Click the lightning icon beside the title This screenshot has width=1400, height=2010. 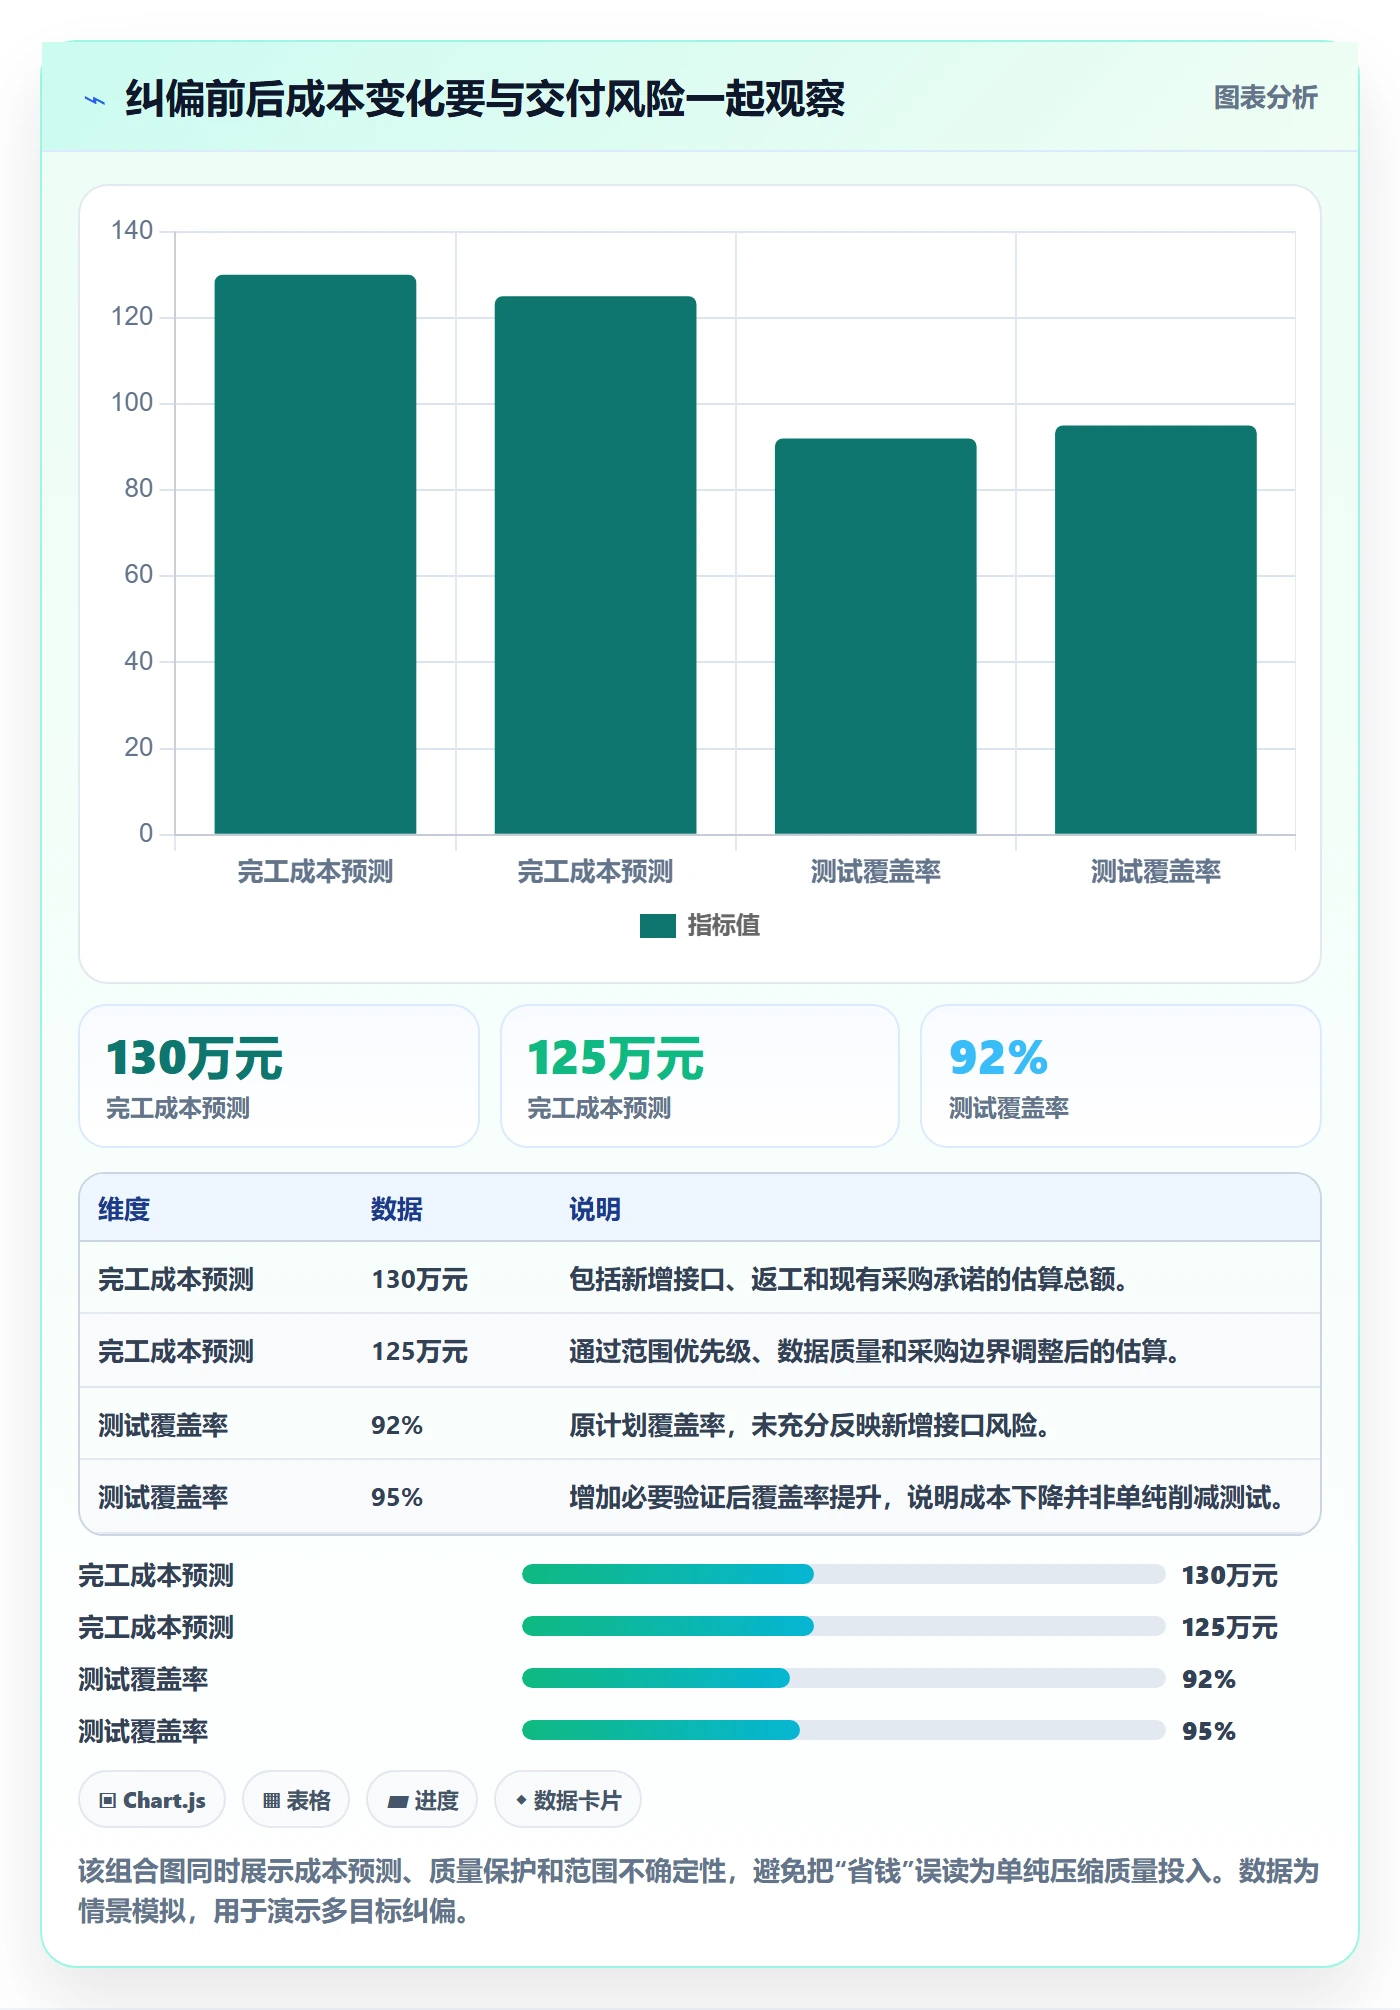click(x=95, y=100)
